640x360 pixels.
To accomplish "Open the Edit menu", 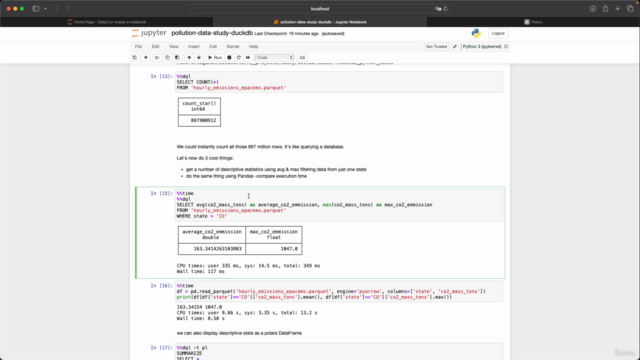I will [156, 47].
